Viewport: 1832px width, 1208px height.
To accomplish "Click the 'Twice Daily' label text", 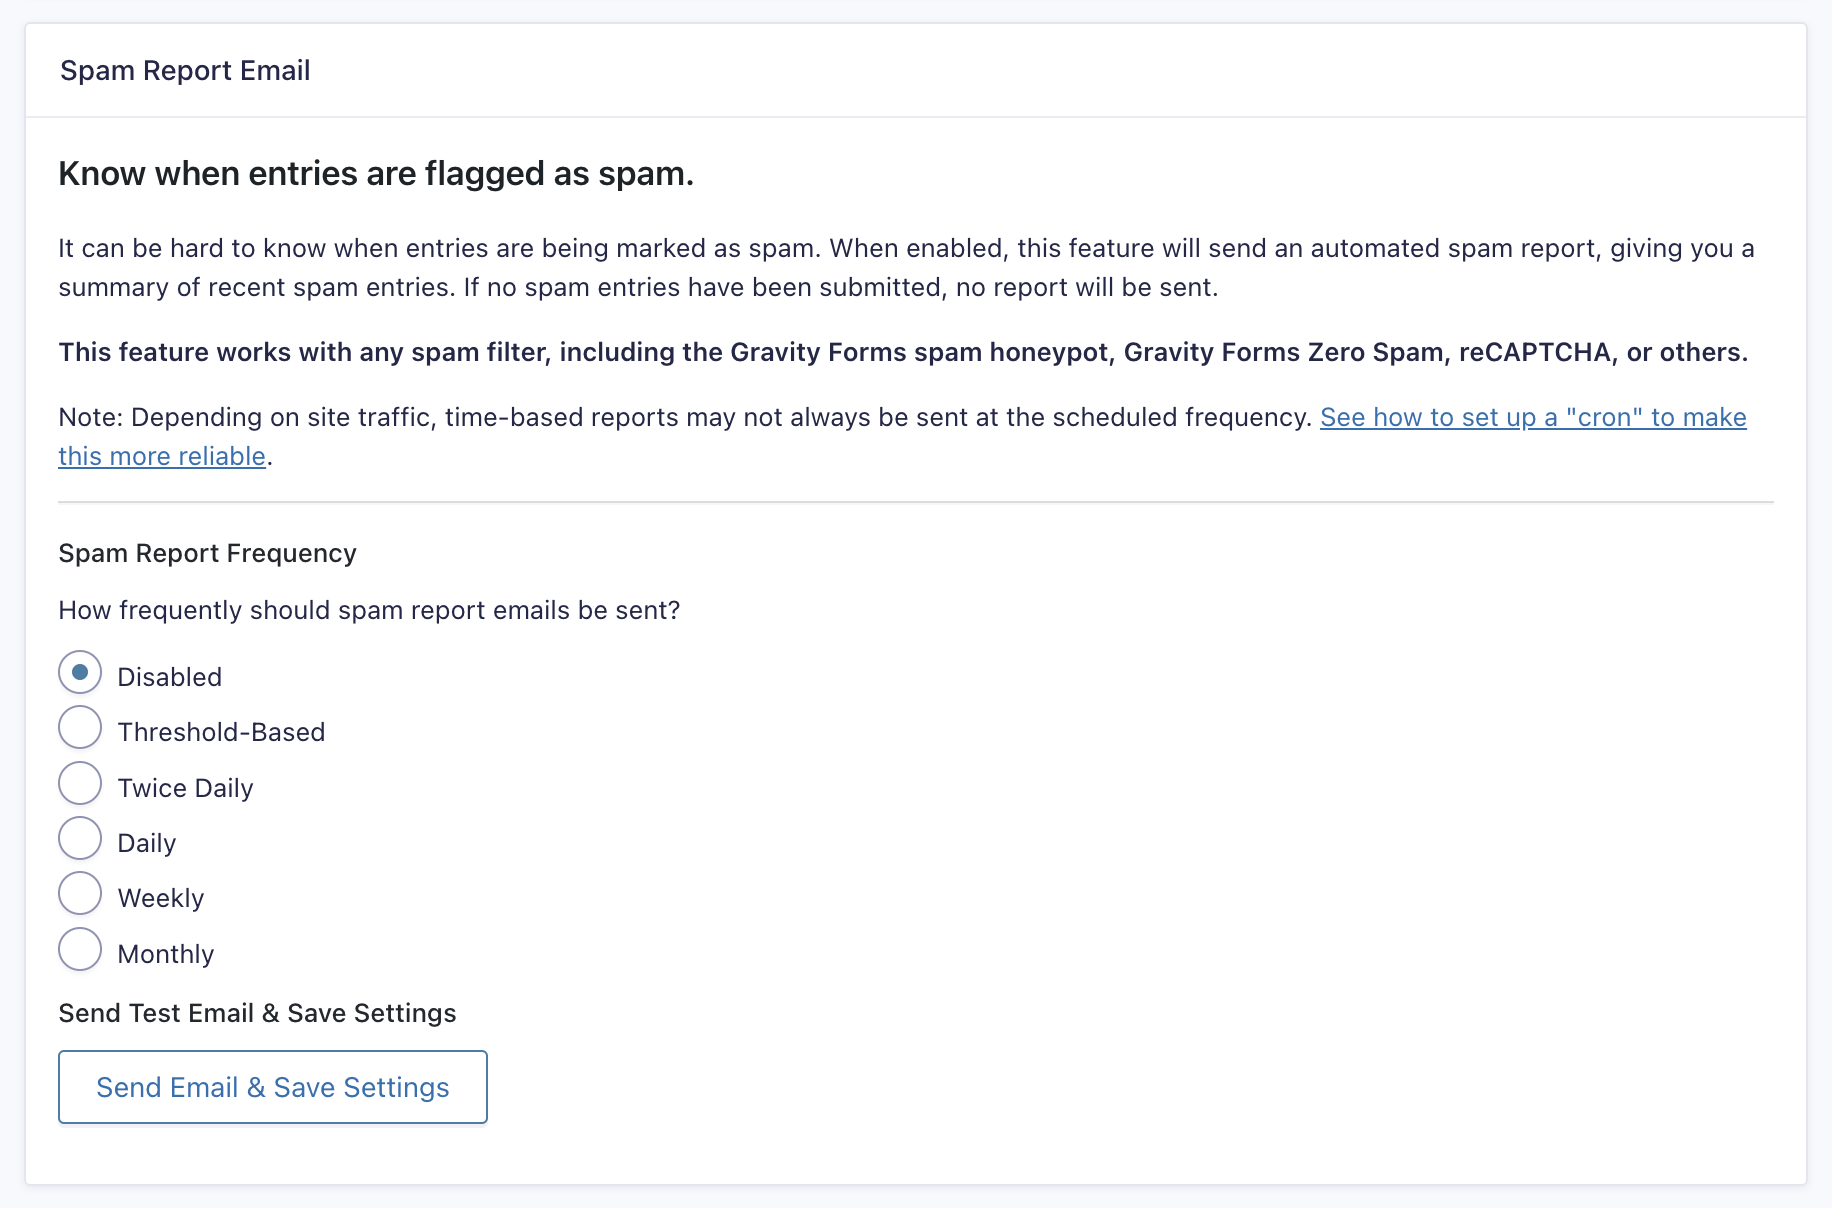I will pyautogui.click(x=185, y=788).
